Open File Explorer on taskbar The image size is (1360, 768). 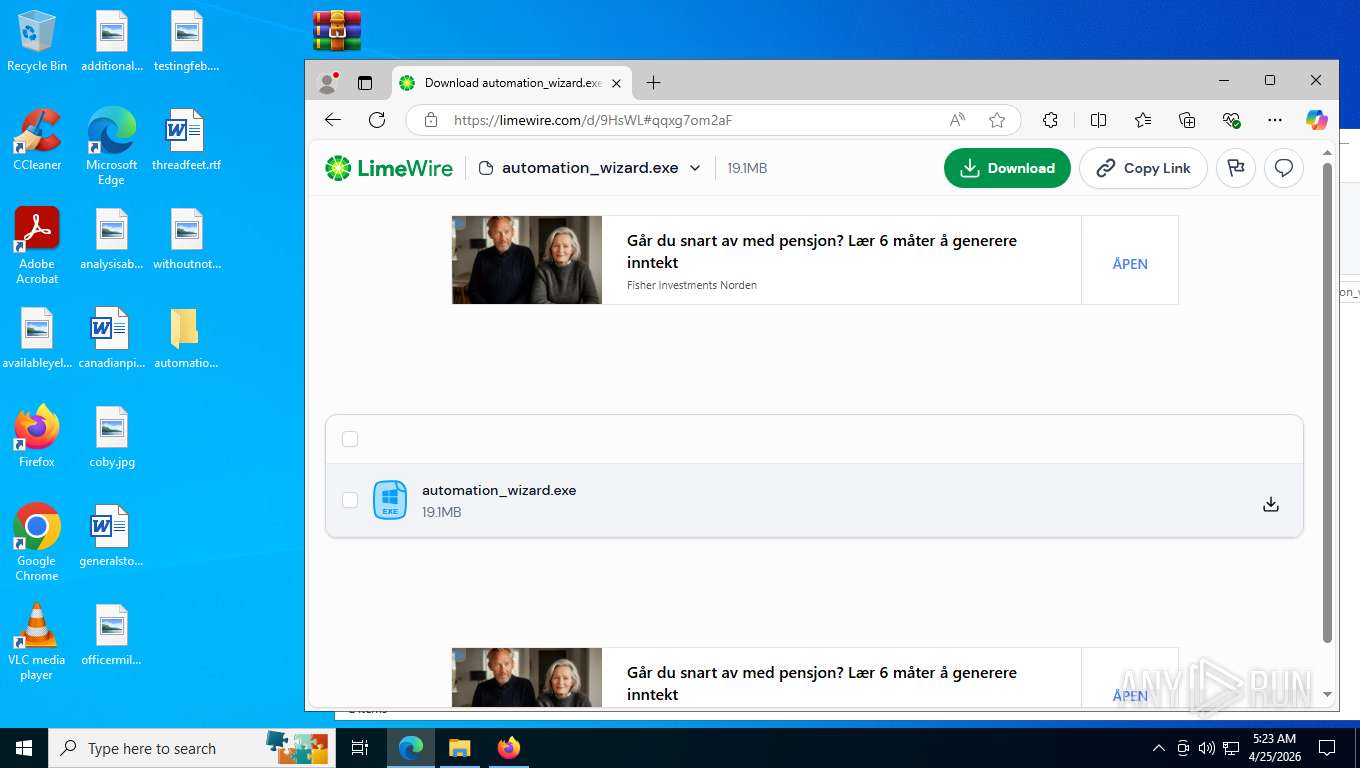pyautogui.click(x=459, y=748)
